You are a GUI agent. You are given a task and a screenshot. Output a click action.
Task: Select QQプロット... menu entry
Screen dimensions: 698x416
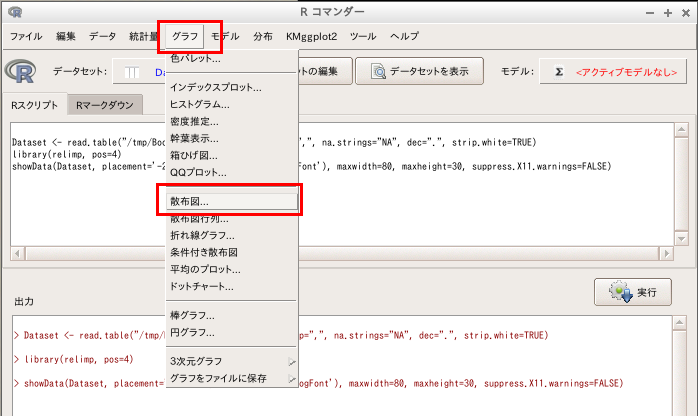(231, 172)
